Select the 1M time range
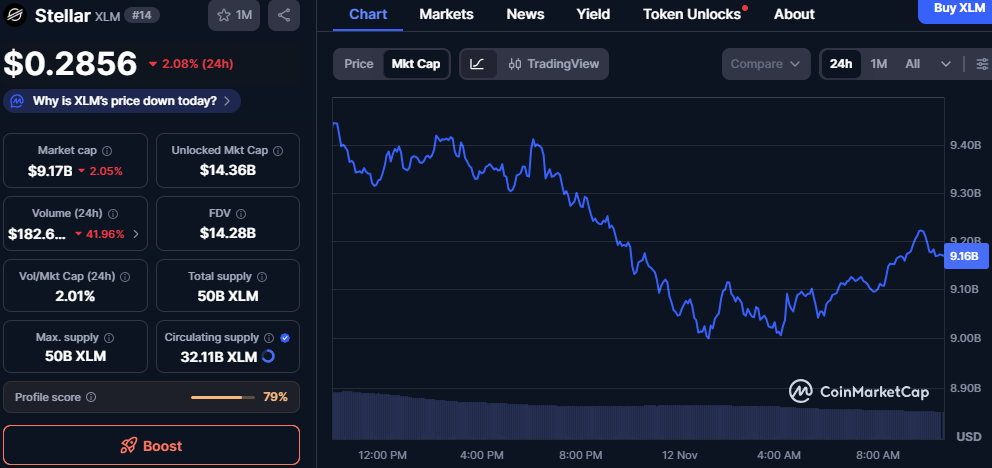 [x=879, y=64]
